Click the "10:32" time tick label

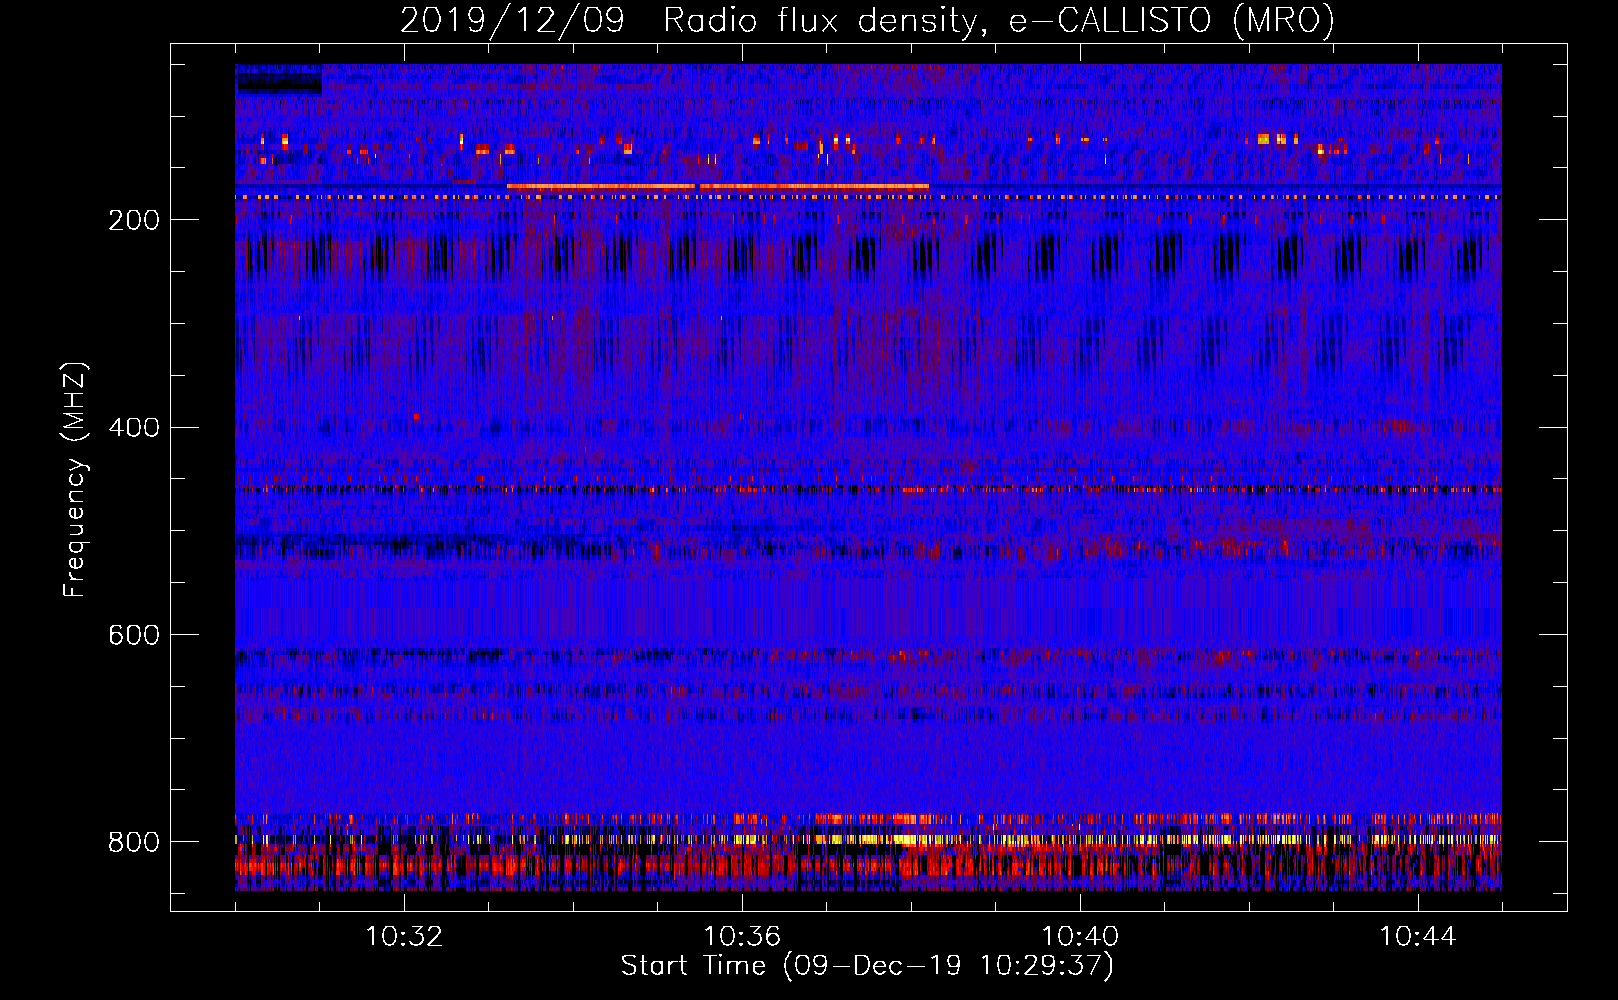pos(404,937)
